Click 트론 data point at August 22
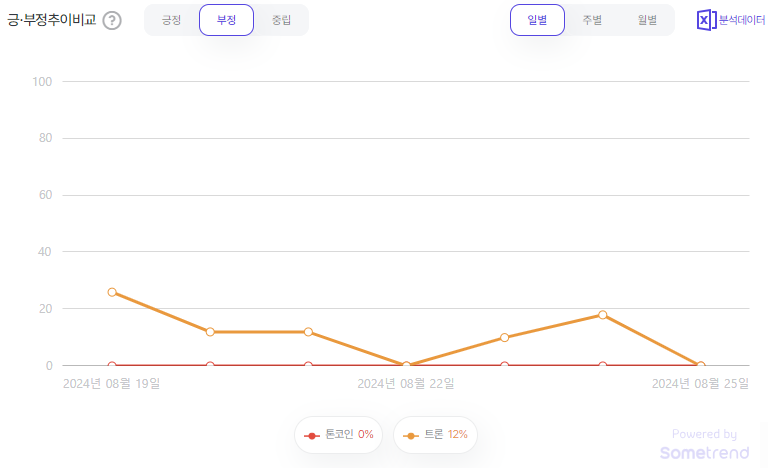 [x=406, y=366]
